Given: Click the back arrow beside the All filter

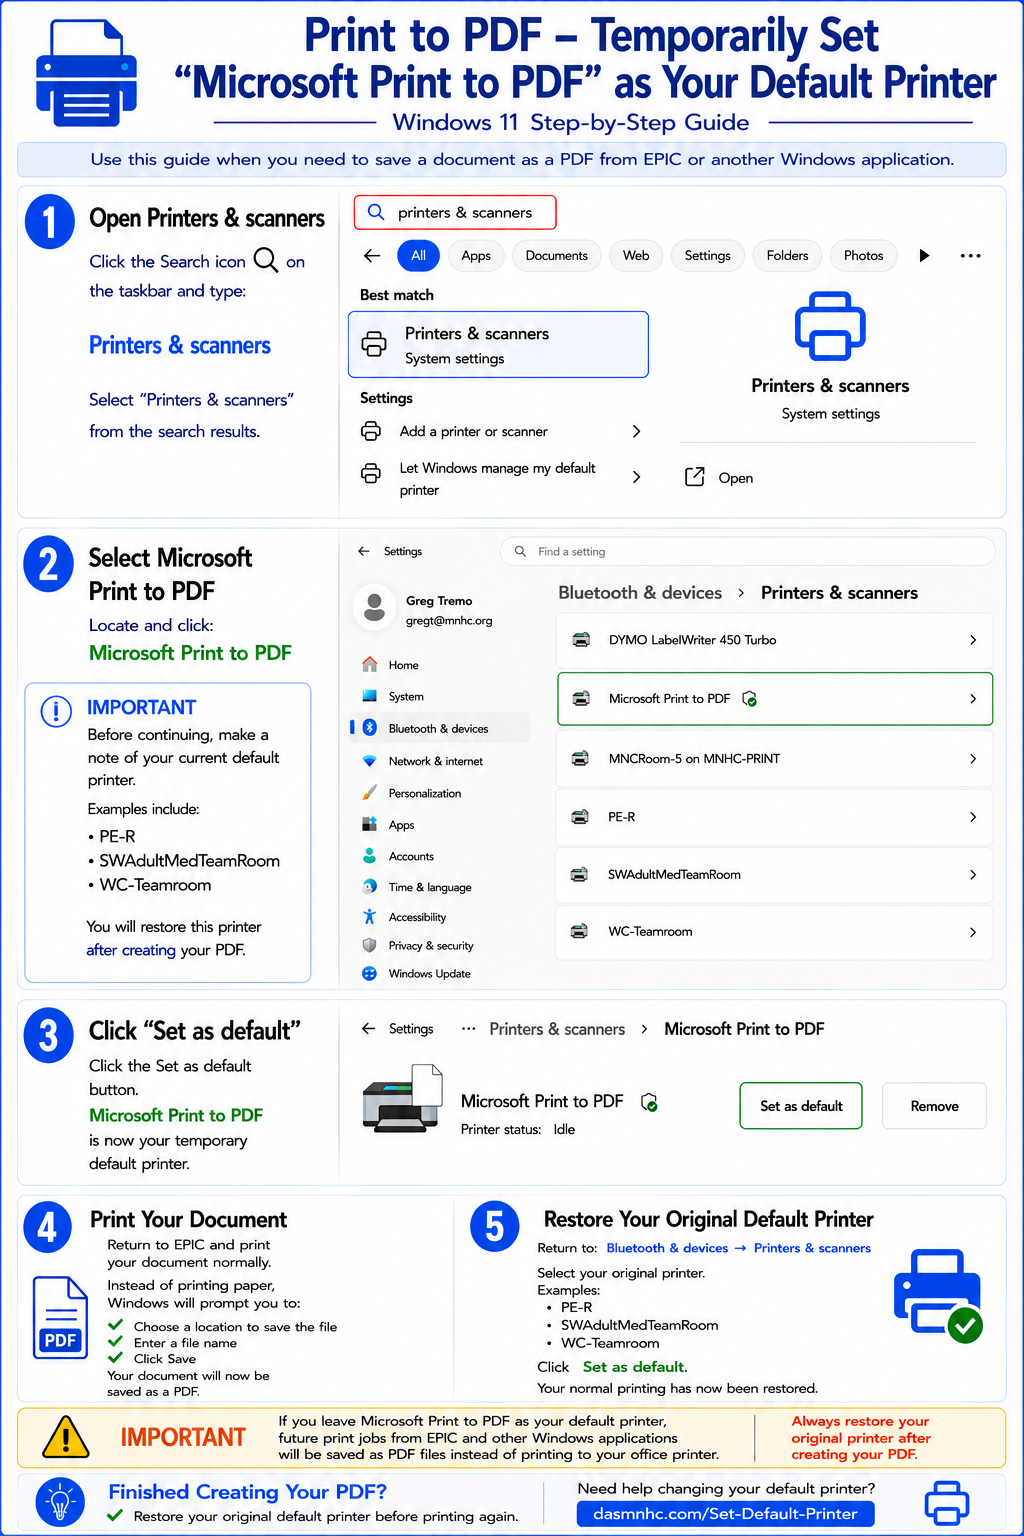Looking at the screenshot, I should tap(372, 256).
